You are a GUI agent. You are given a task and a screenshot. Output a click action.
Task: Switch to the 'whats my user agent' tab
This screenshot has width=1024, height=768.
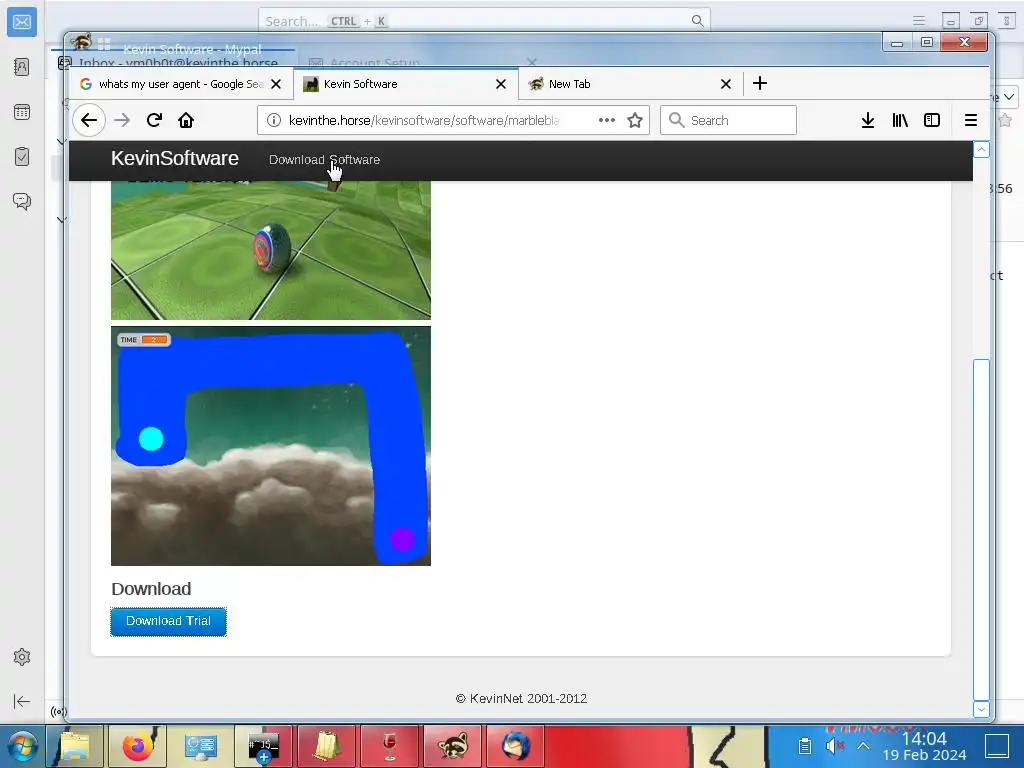point(180,84)
